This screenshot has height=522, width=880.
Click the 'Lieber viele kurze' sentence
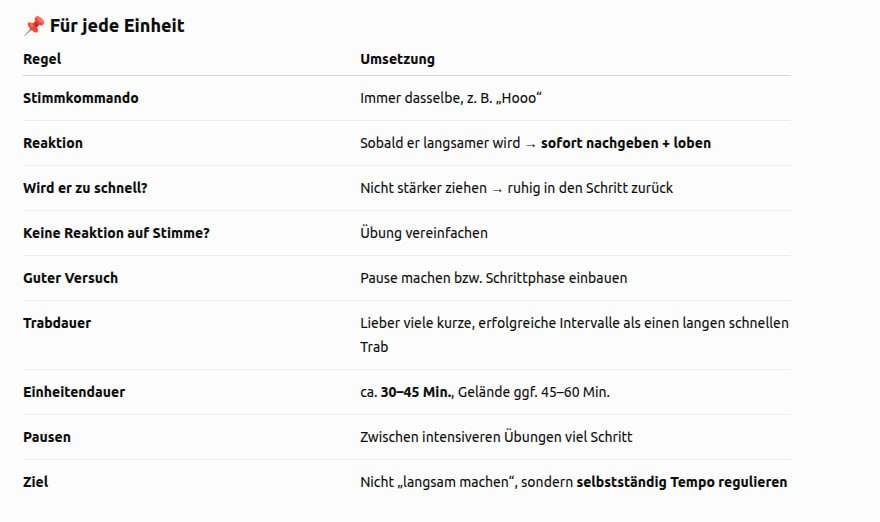[574, 335]
